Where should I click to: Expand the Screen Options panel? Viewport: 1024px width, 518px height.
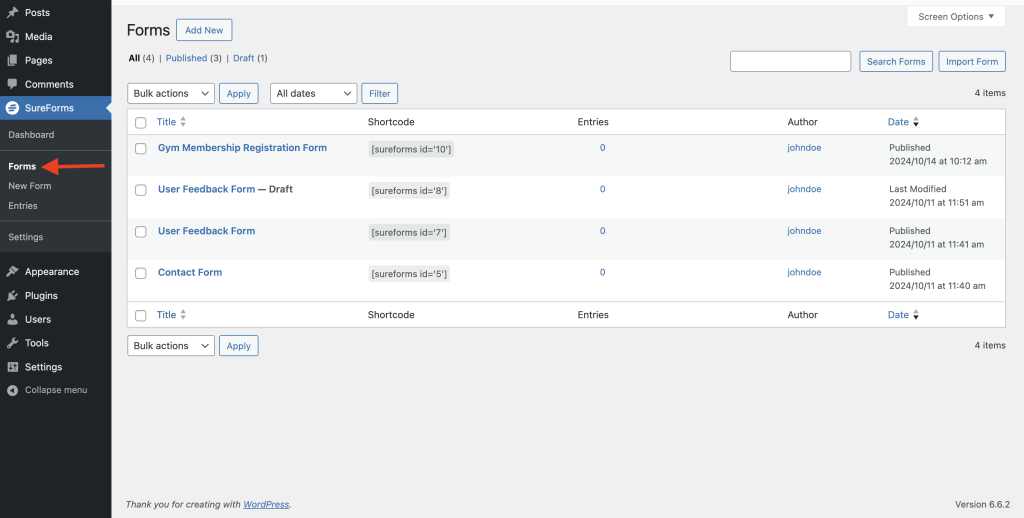click(x=956, y=17)
